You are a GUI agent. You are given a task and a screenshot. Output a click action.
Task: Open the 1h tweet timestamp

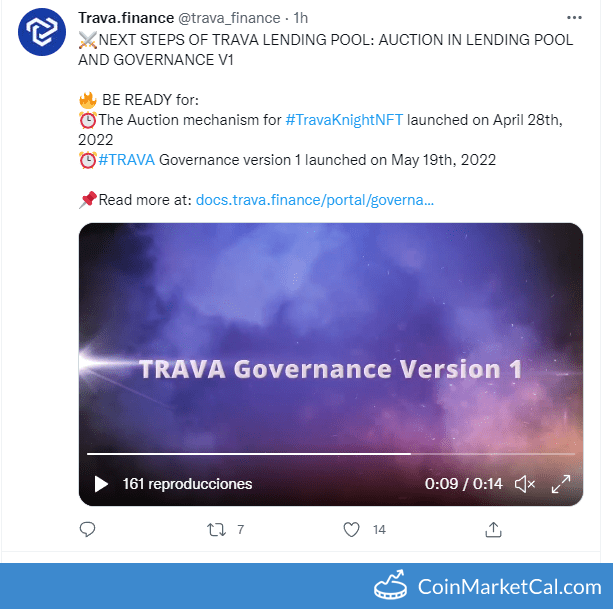pyautogui.click(x=301, y=18)
